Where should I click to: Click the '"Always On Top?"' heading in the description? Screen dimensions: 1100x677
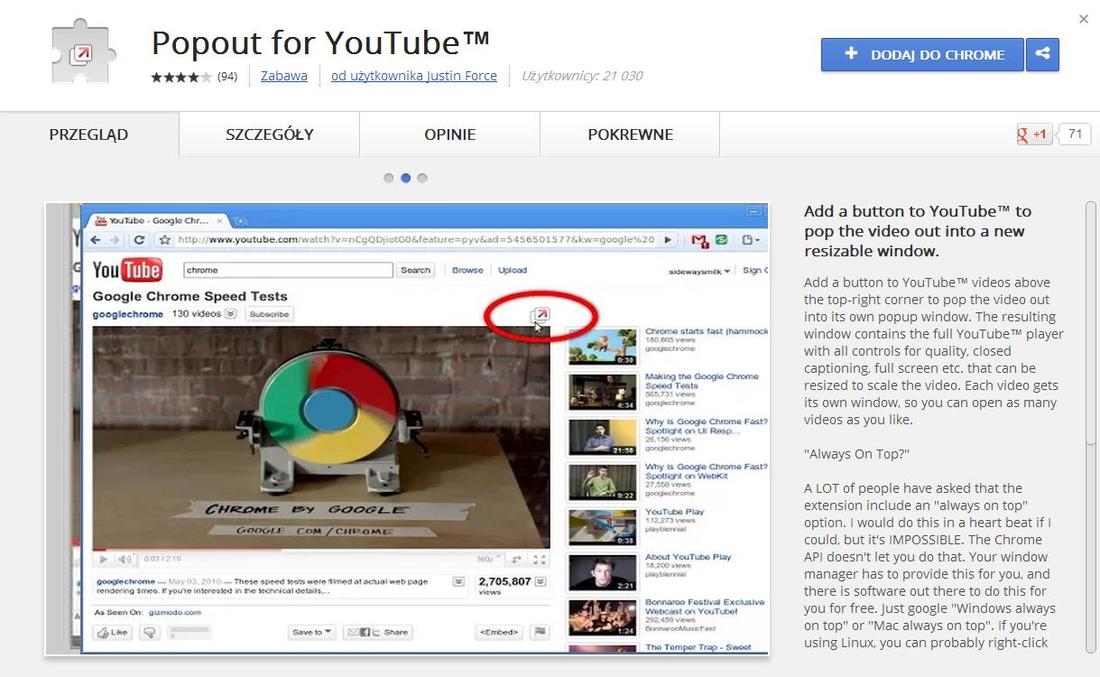pos(857,454)
